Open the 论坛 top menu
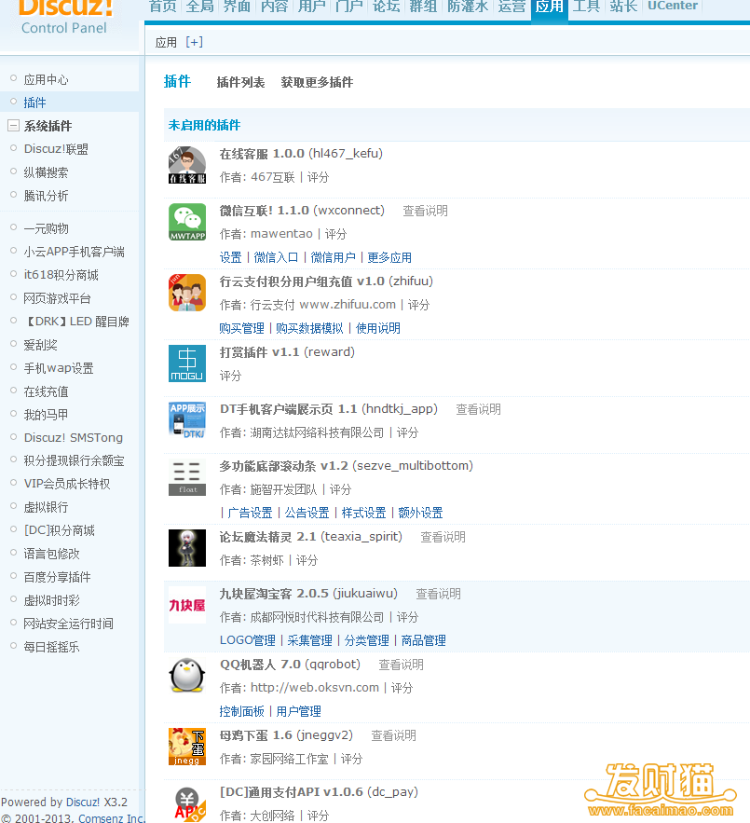 [x=386, y=6]
